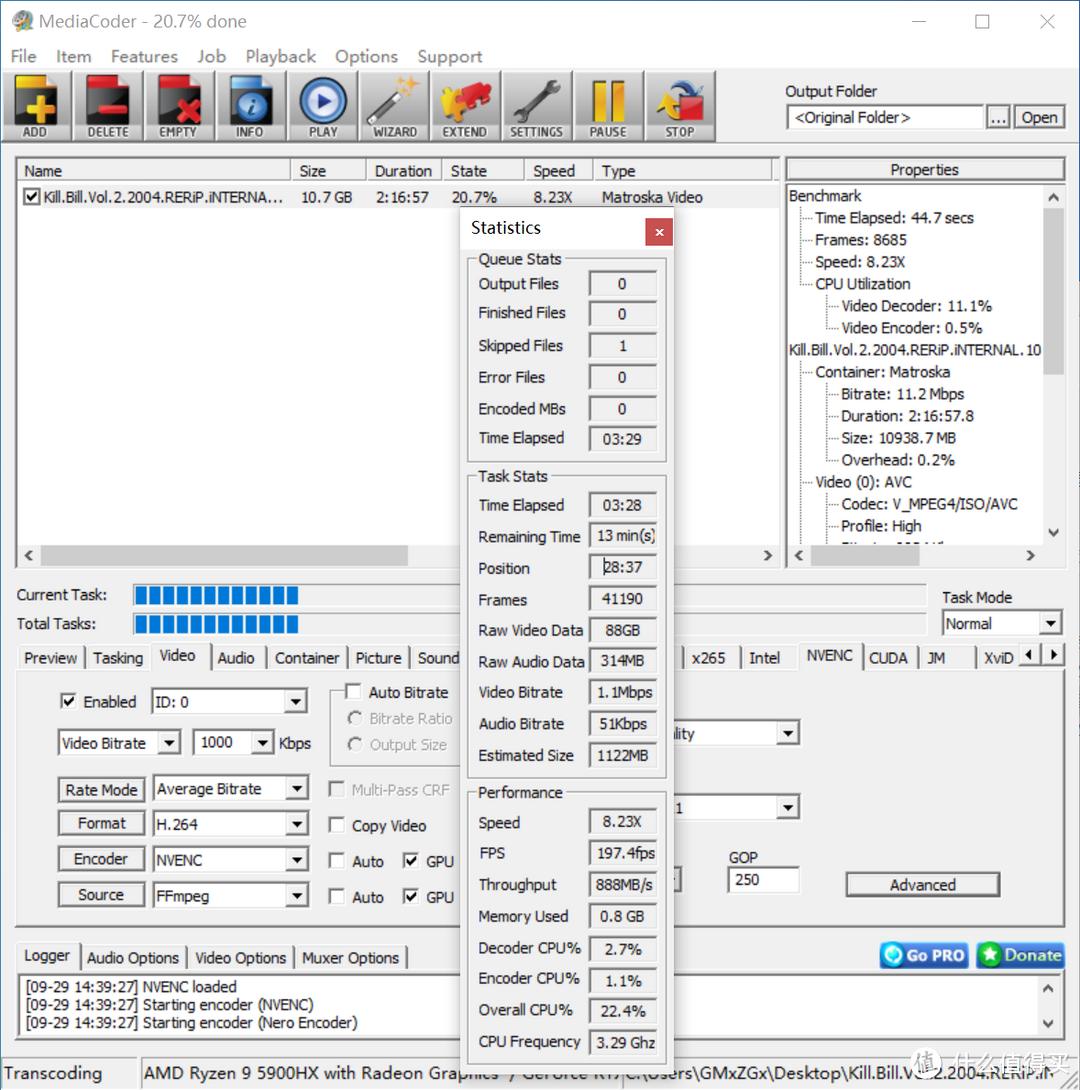
Task: Click the SETTINGS wrench icon
Action: coord(537,105)
